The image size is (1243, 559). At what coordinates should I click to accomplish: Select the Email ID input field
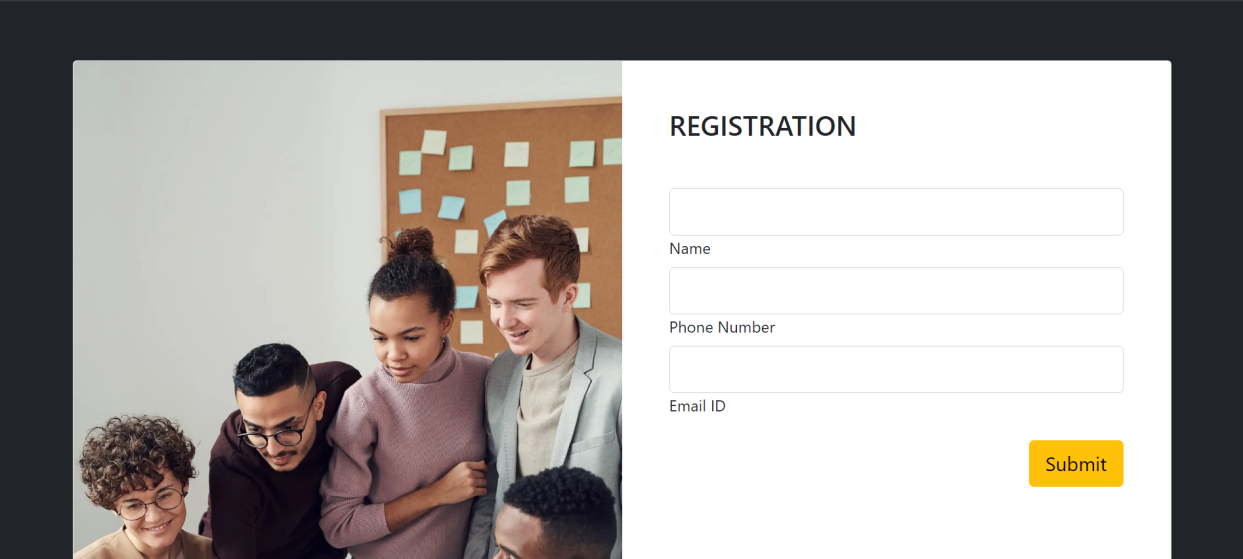pyautogui.click(x=896, y=370)
